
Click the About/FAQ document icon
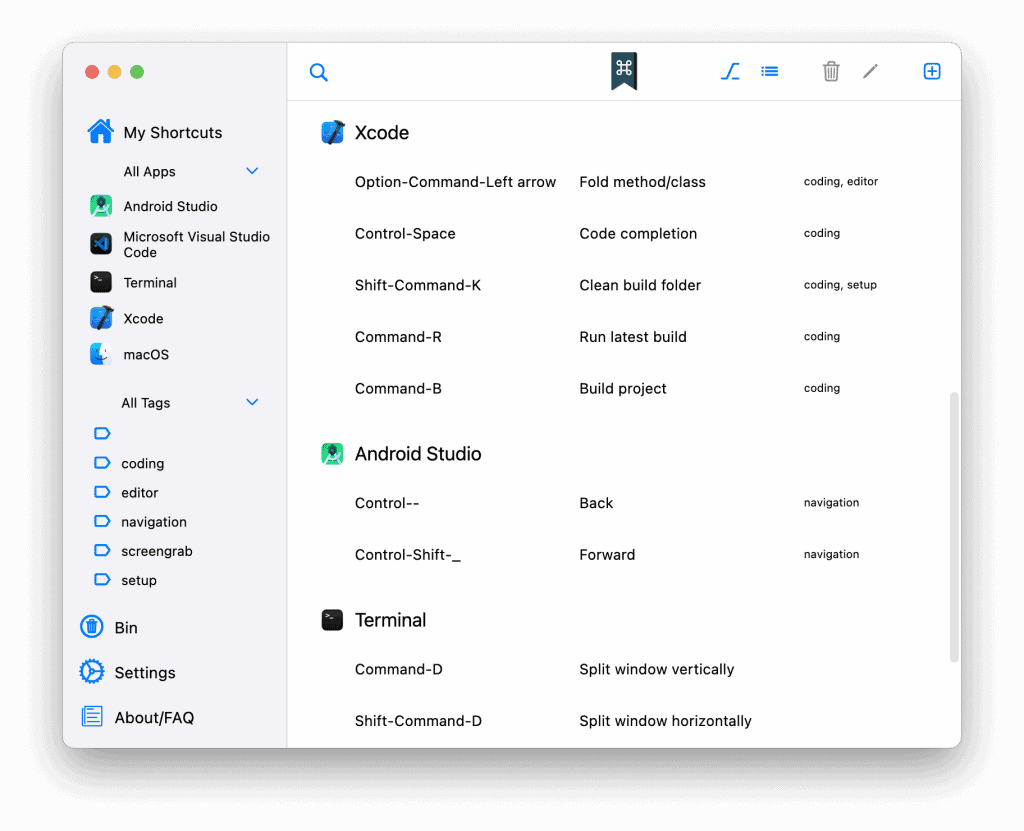click(91, 717)
